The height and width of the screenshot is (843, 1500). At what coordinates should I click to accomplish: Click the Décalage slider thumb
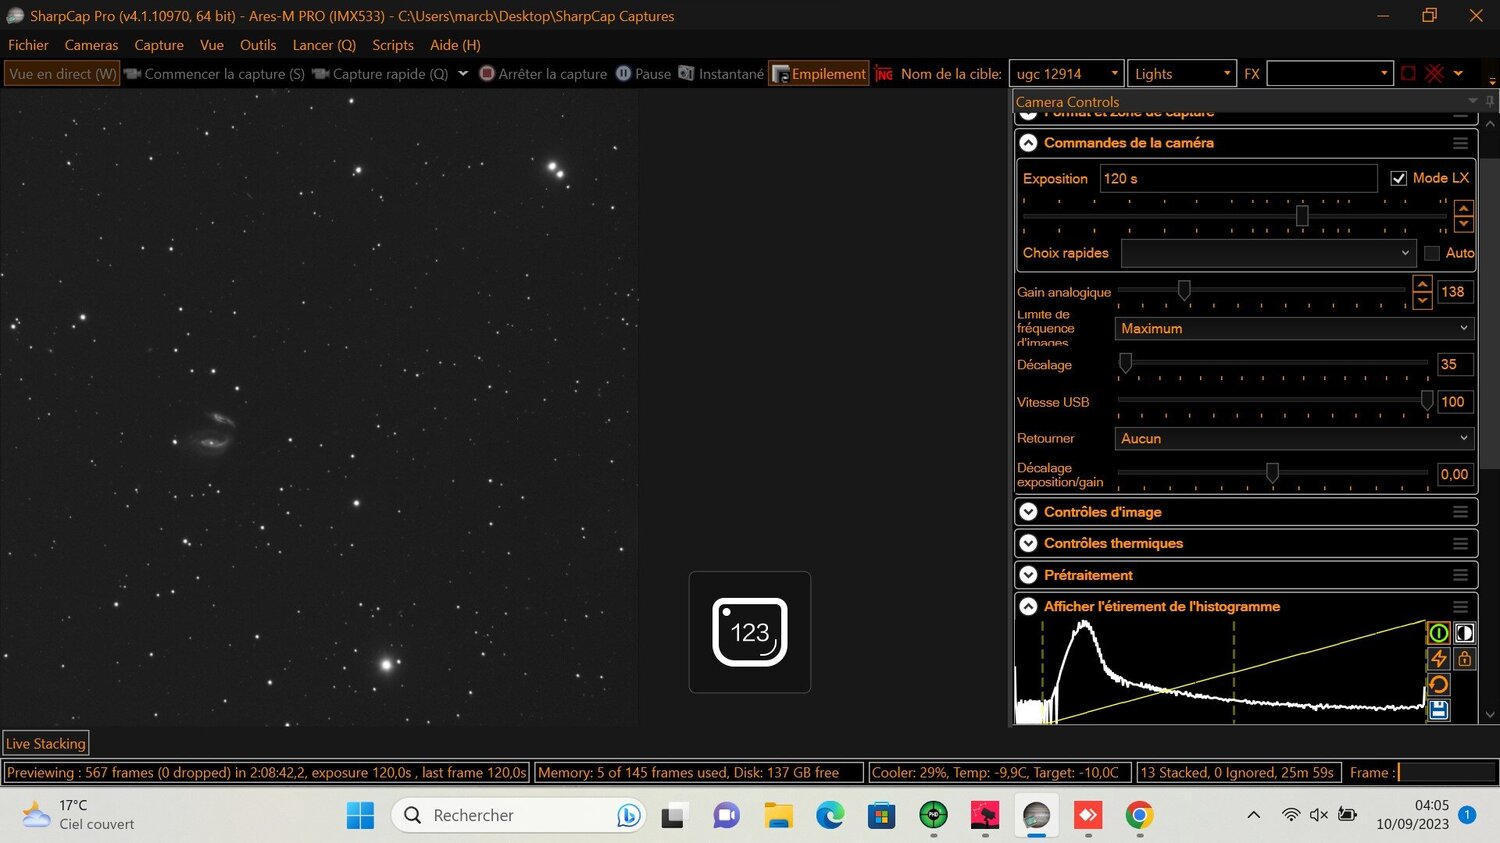point(1125,363)
